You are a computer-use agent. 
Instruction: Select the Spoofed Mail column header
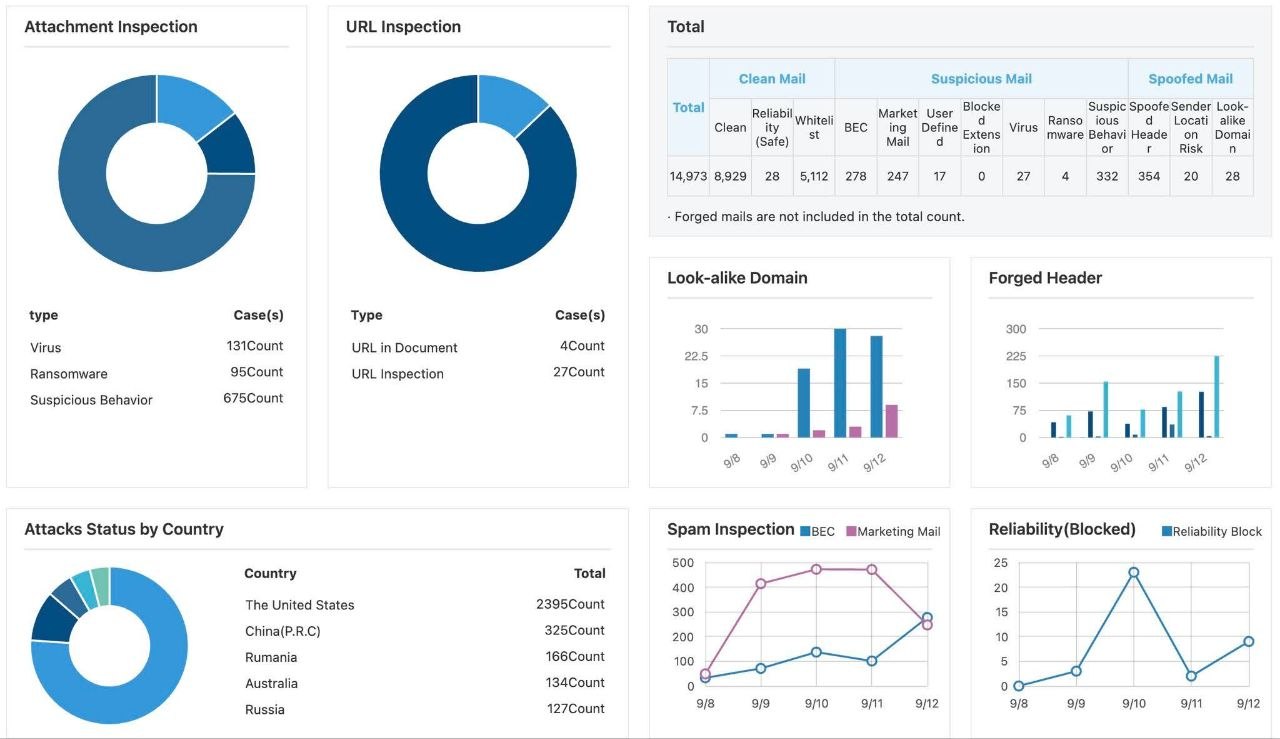(1190, 79)
